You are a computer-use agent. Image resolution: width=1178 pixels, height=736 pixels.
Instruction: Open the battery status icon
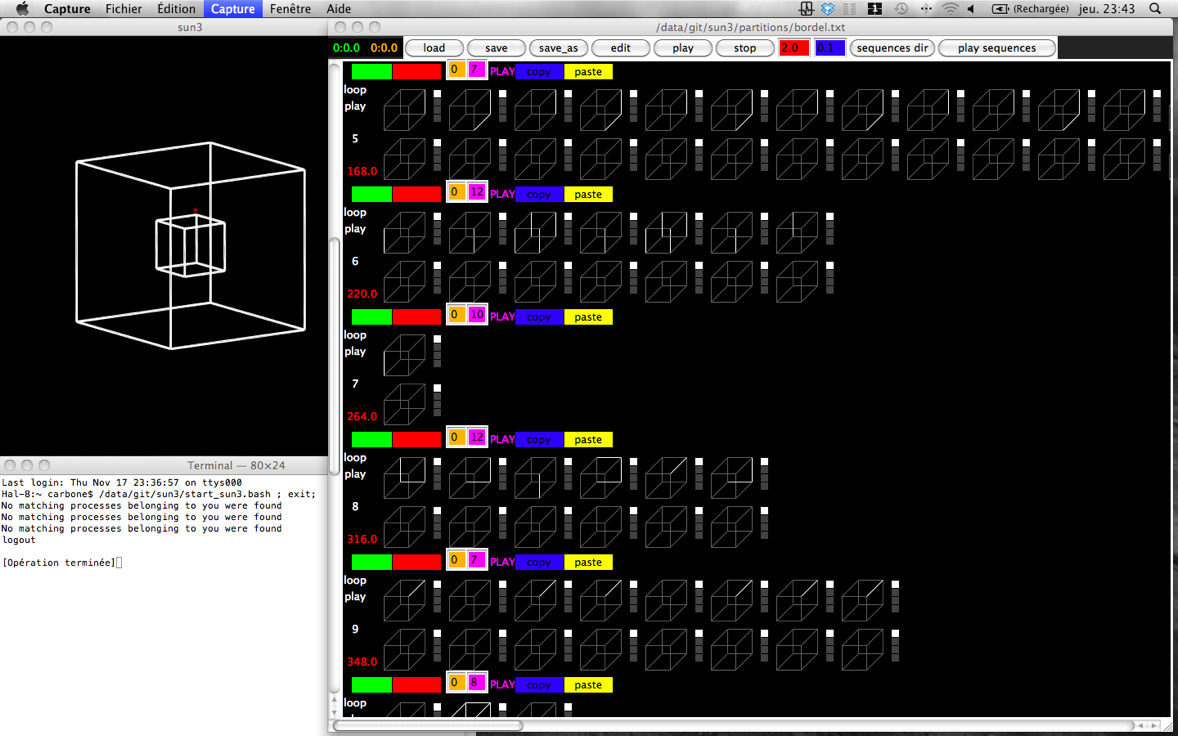pos(1001,9)
